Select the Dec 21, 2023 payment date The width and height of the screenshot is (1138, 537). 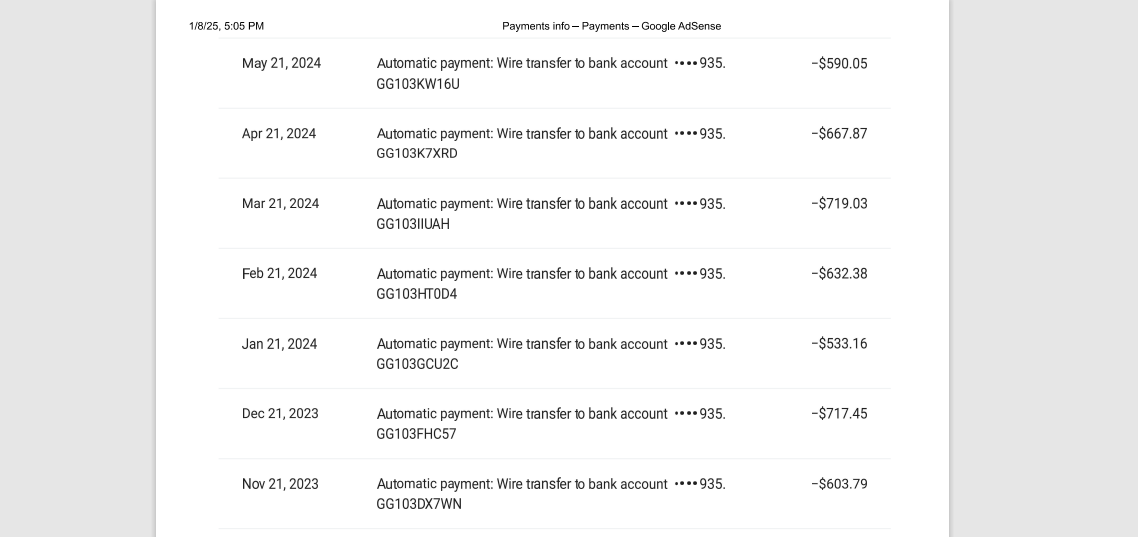(x=280, y=414)
